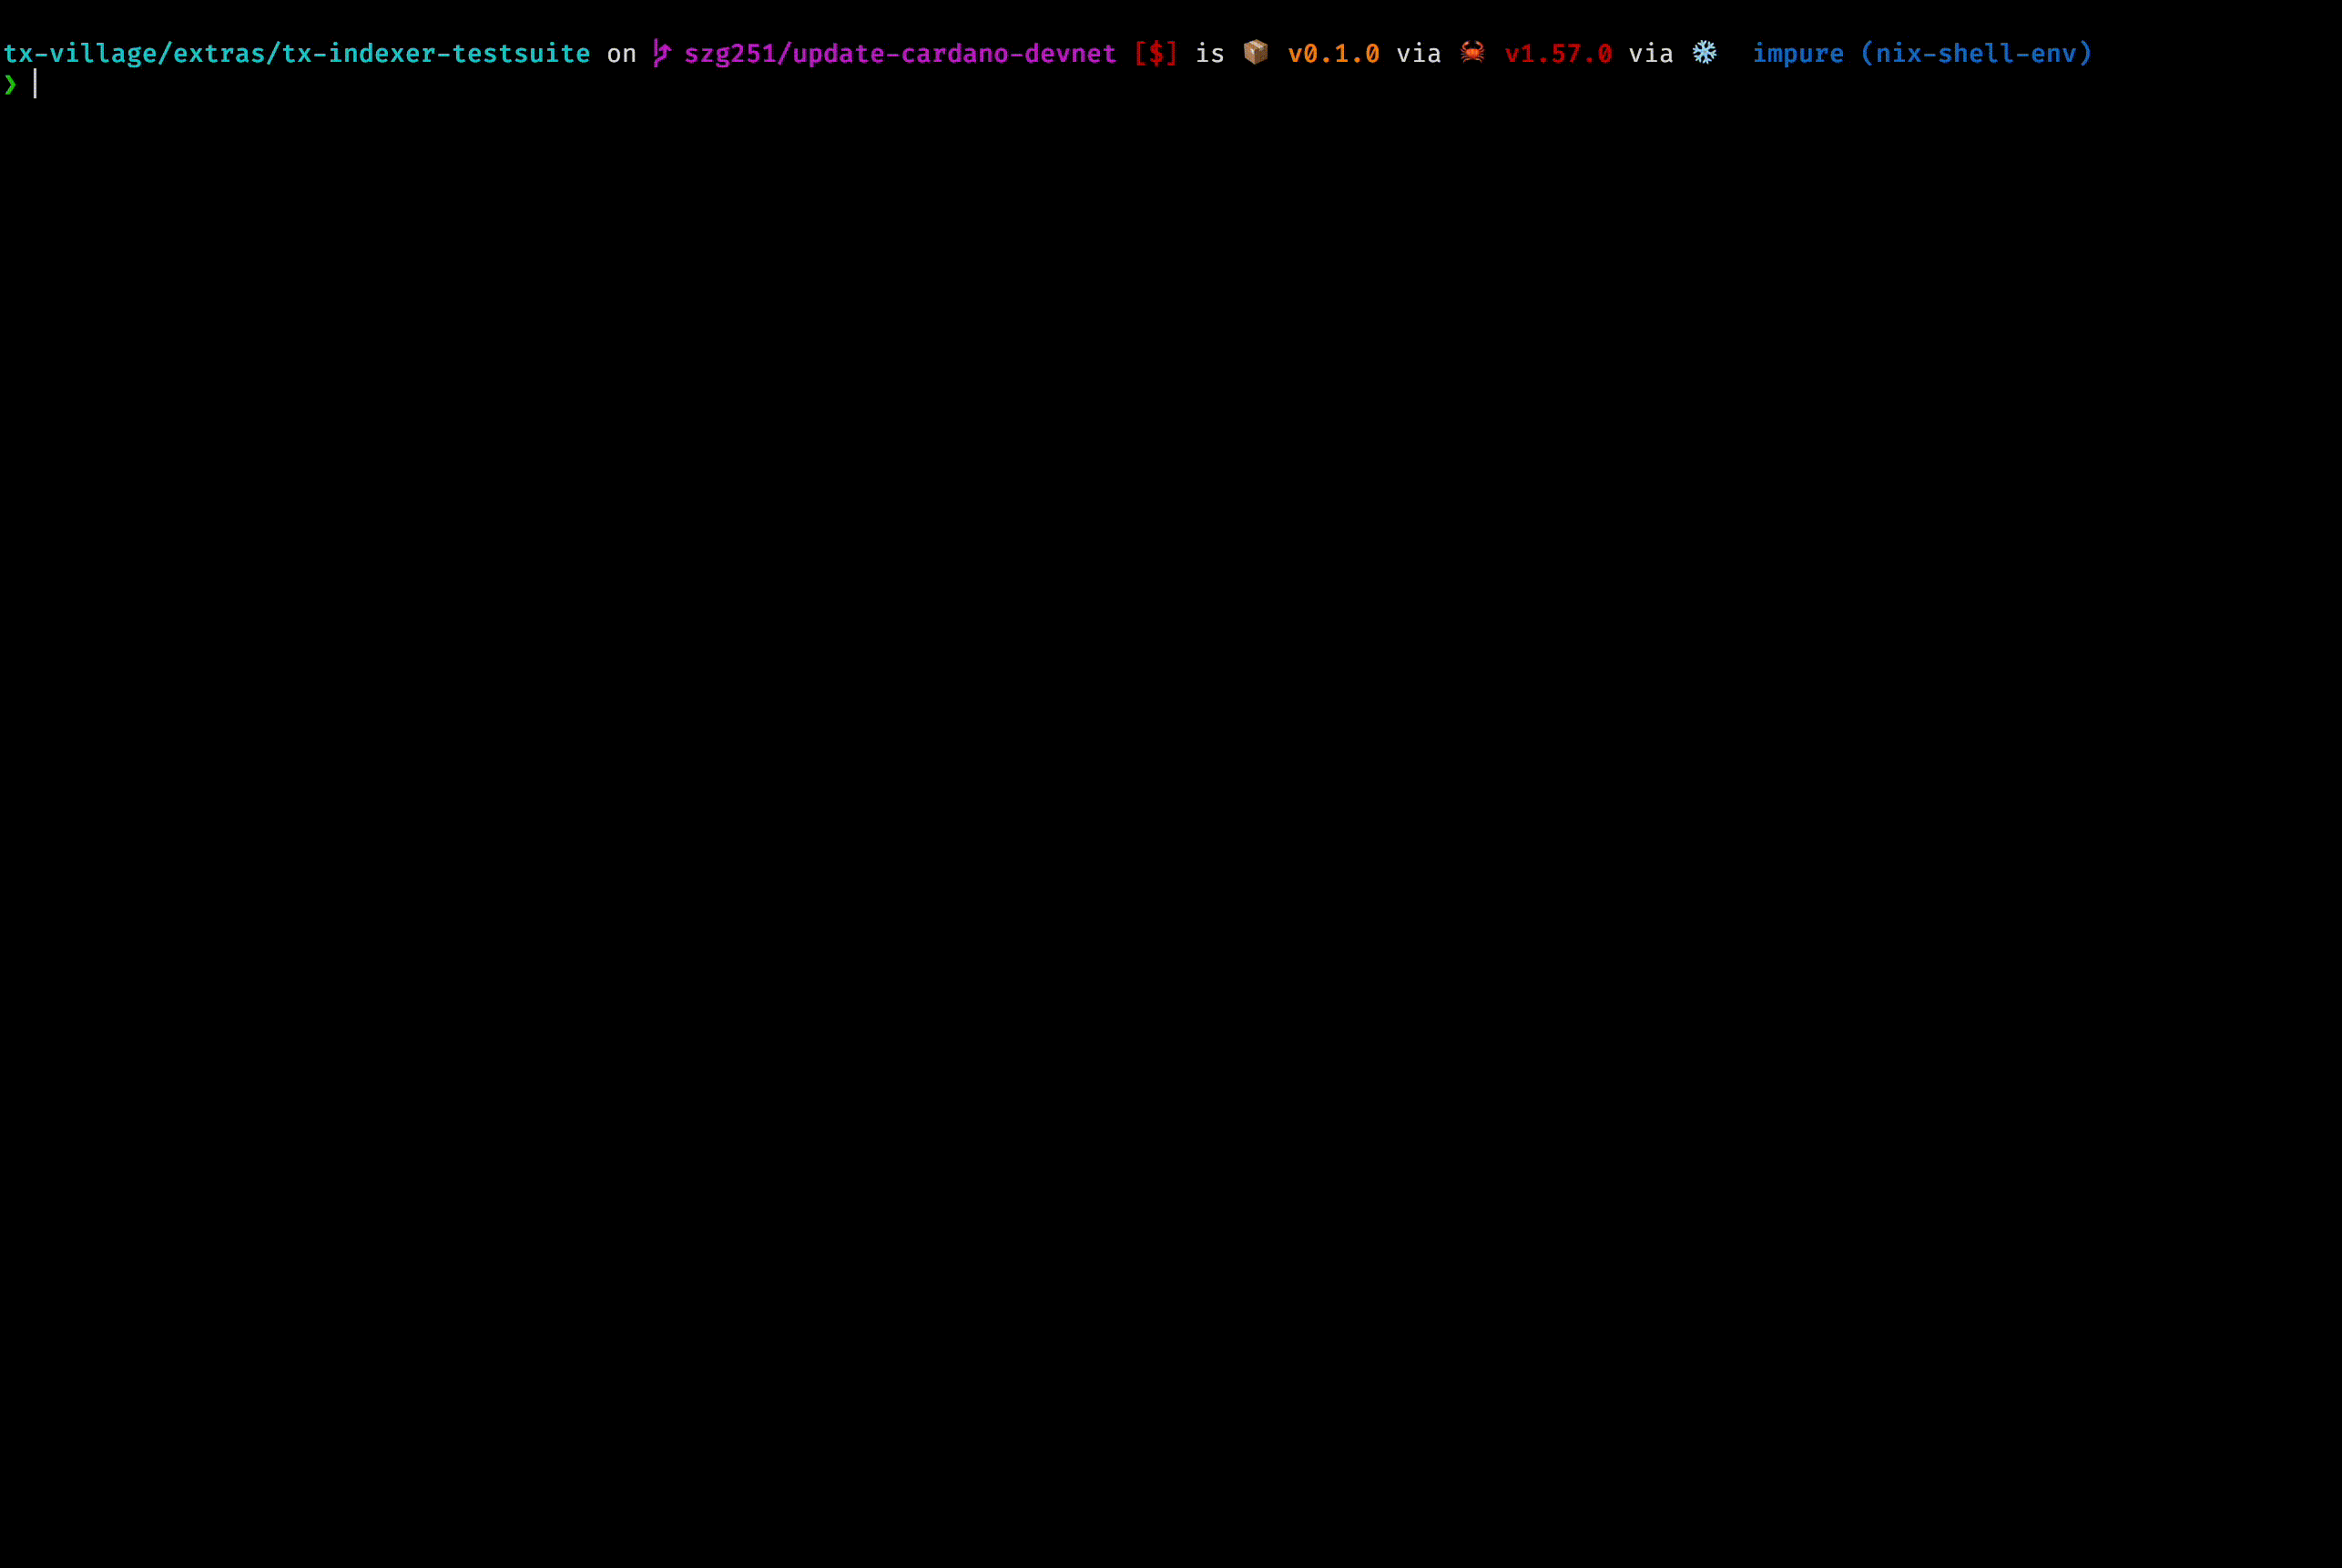Click the word 'is' before the package icon
The width and height of the screenshot is (2342, 1568).
(1210, 53)
